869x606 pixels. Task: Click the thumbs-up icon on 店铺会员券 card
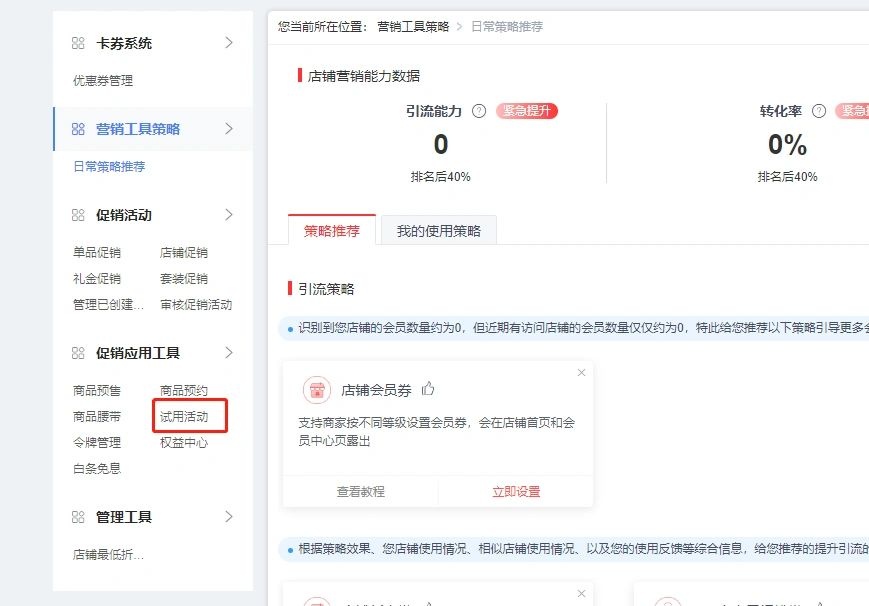coord(428,389)
